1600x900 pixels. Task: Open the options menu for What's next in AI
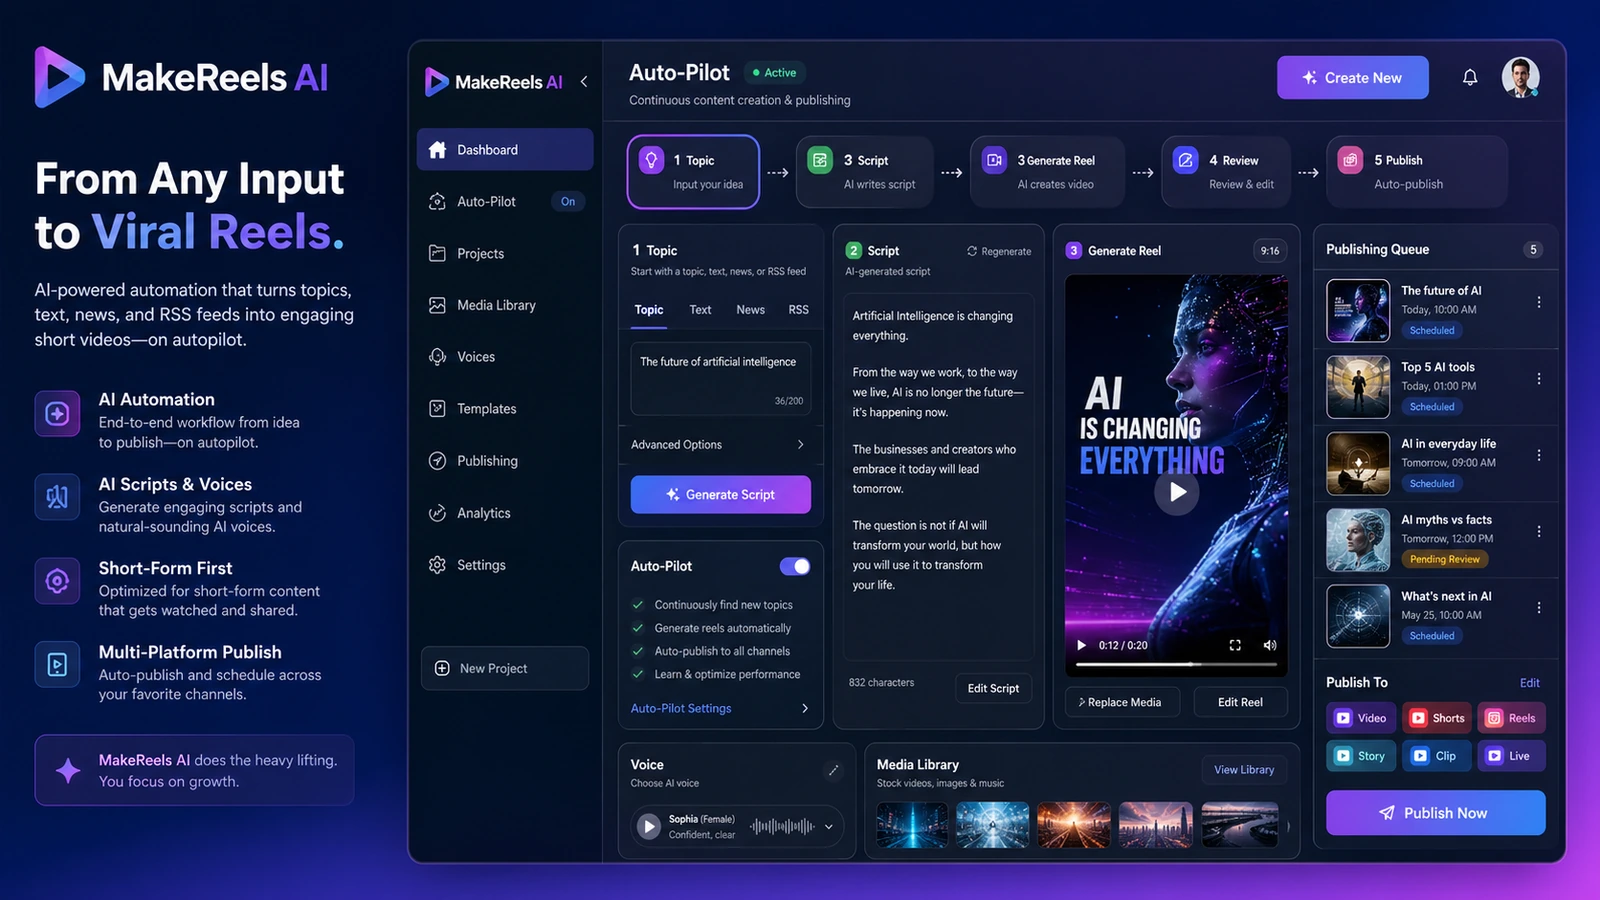tap(1539, 608)
